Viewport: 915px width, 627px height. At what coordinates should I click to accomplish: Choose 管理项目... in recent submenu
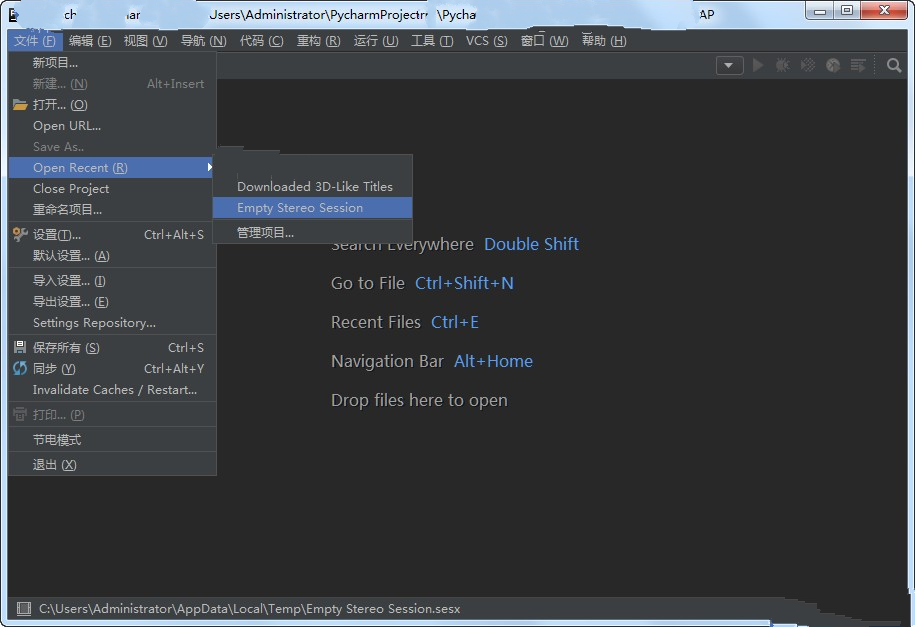pos(313,232)
